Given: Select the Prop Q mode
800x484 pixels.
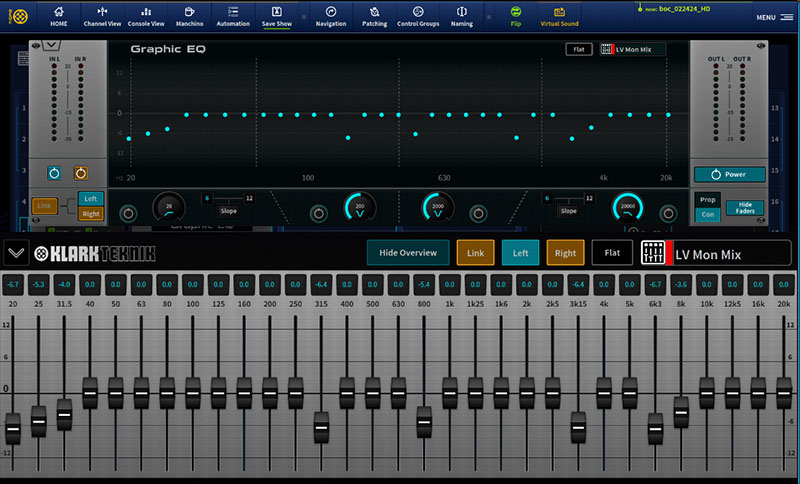Looking at the screenshot, I should (x=708, y=199).
